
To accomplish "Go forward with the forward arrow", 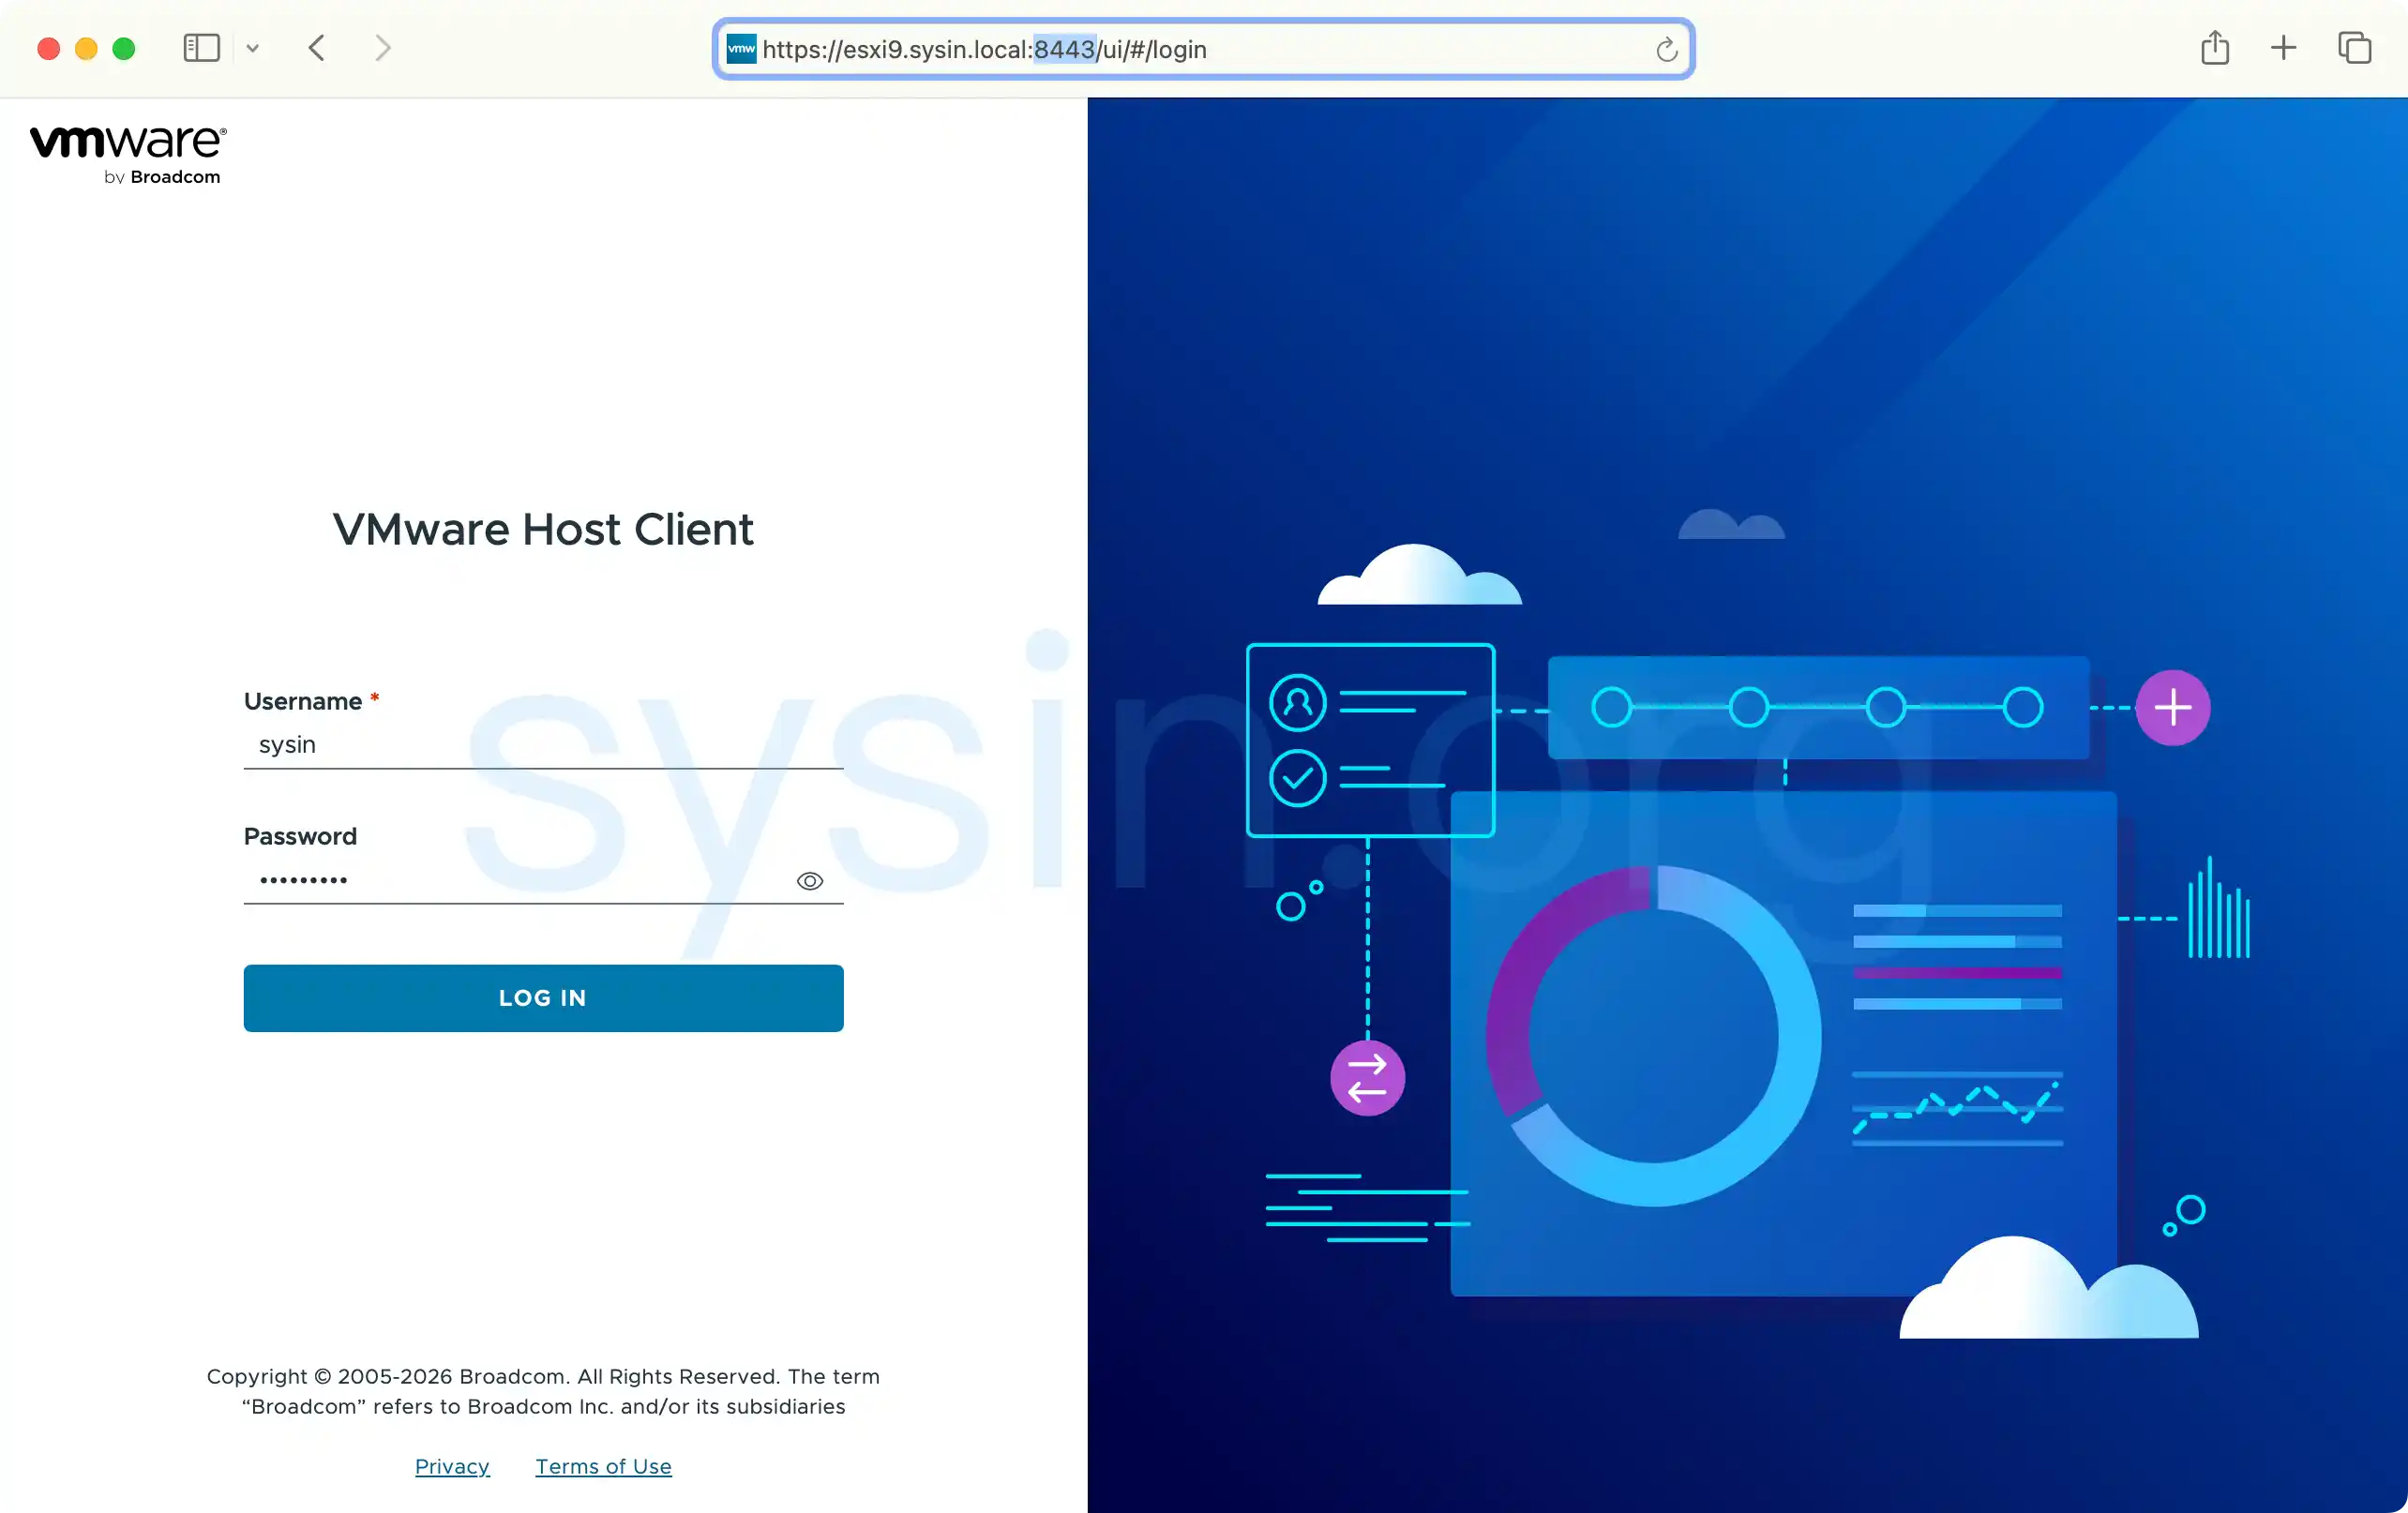I will point(382,48).
